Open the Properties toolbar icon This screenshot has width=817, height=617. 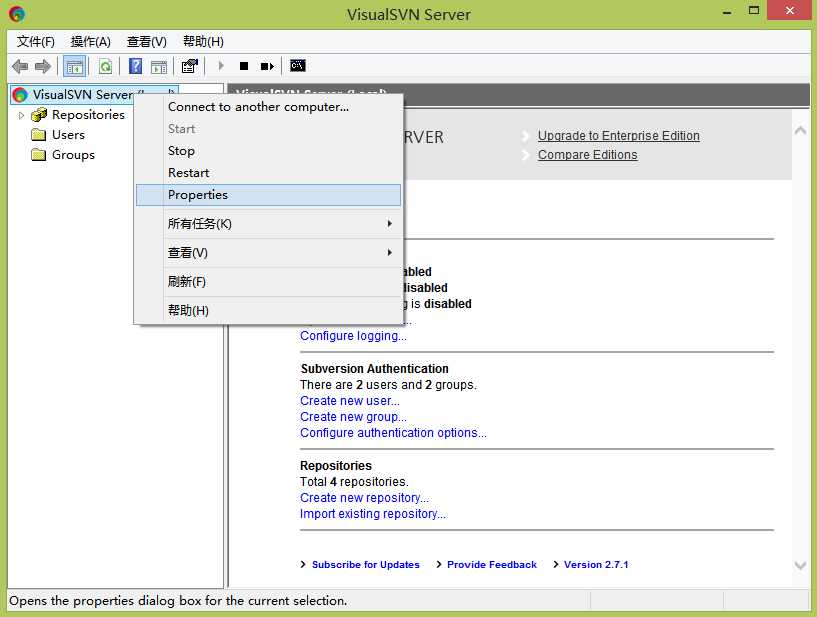click(x=190, y=66)
